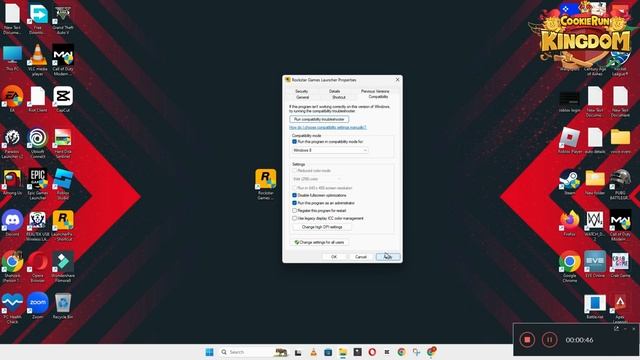Image resolution: width=640 pixels, height=360 pixels.
Task: Close the Rockstar Games Launcher Properties dialog
Action: pyautogui.click(x=398, y=80)
